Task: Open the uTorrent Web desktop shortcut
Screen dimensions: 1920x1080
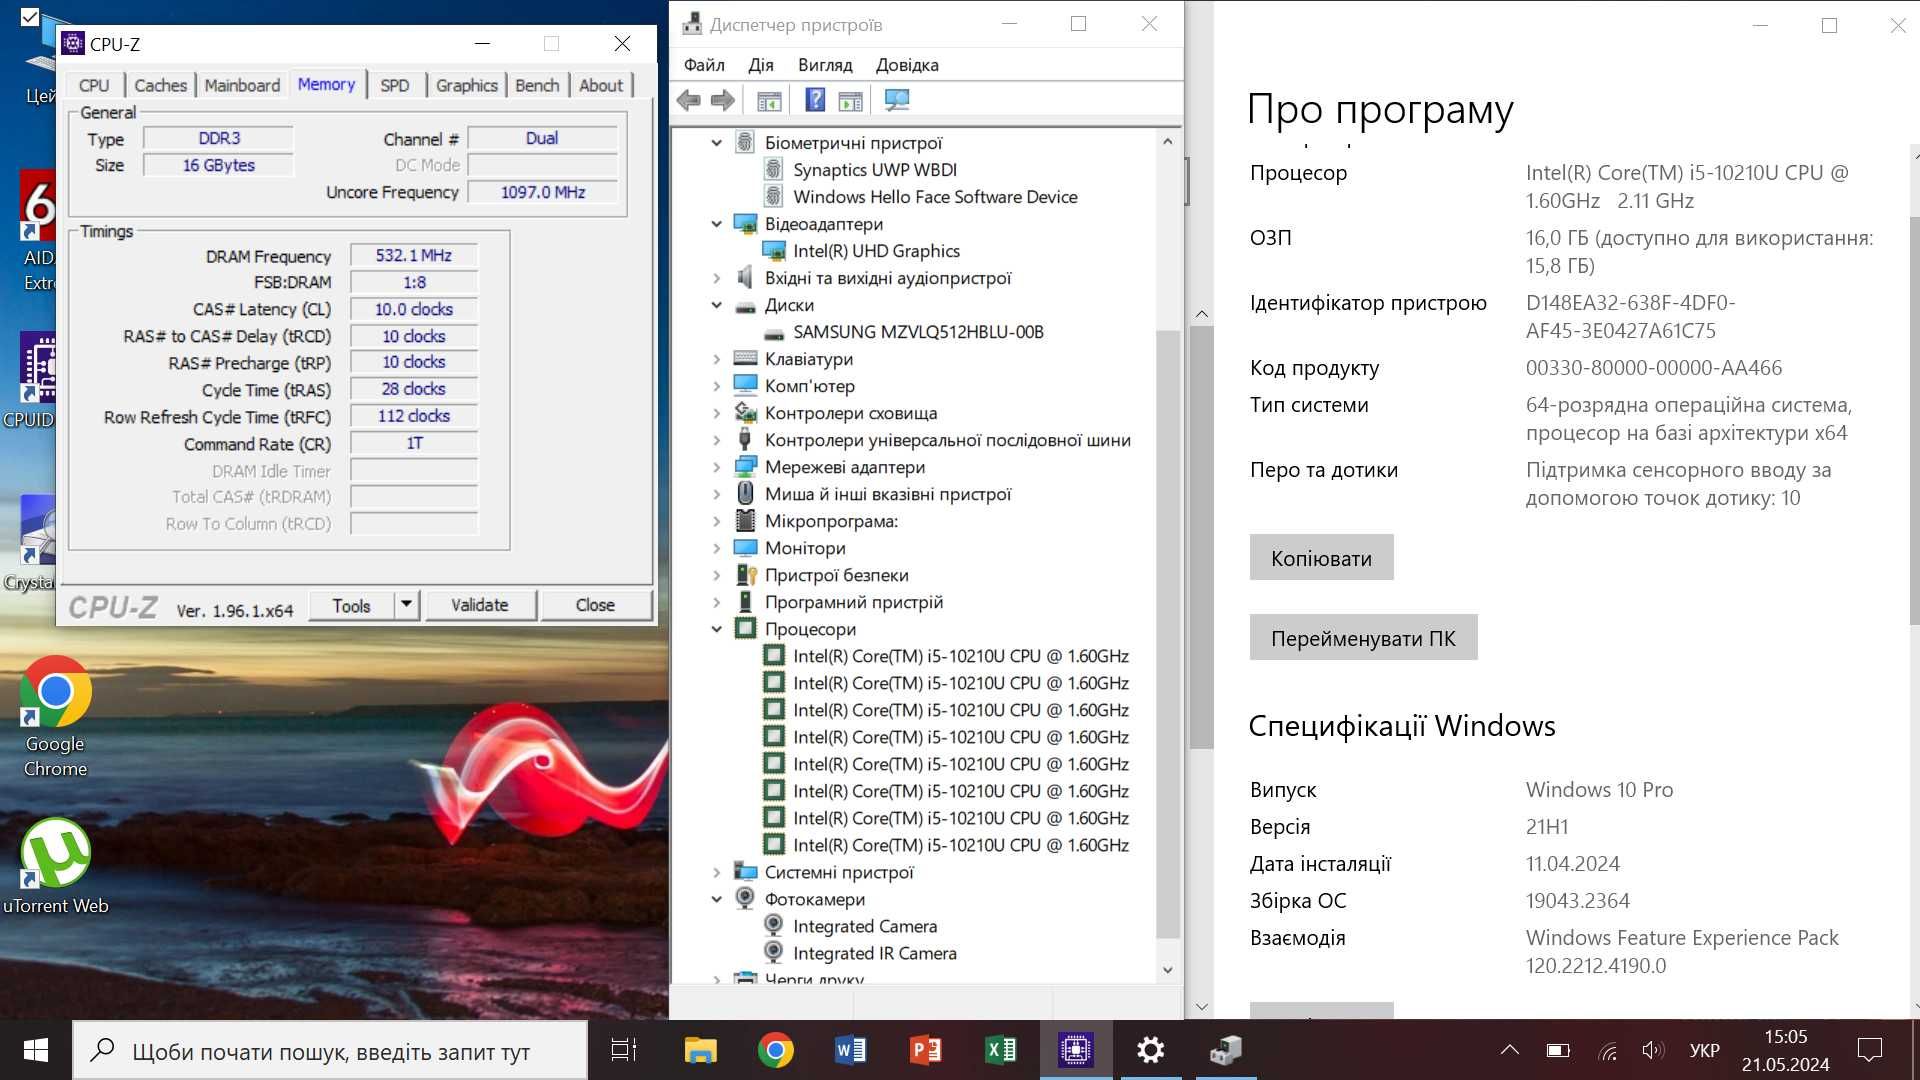Action: pos(56,866)
